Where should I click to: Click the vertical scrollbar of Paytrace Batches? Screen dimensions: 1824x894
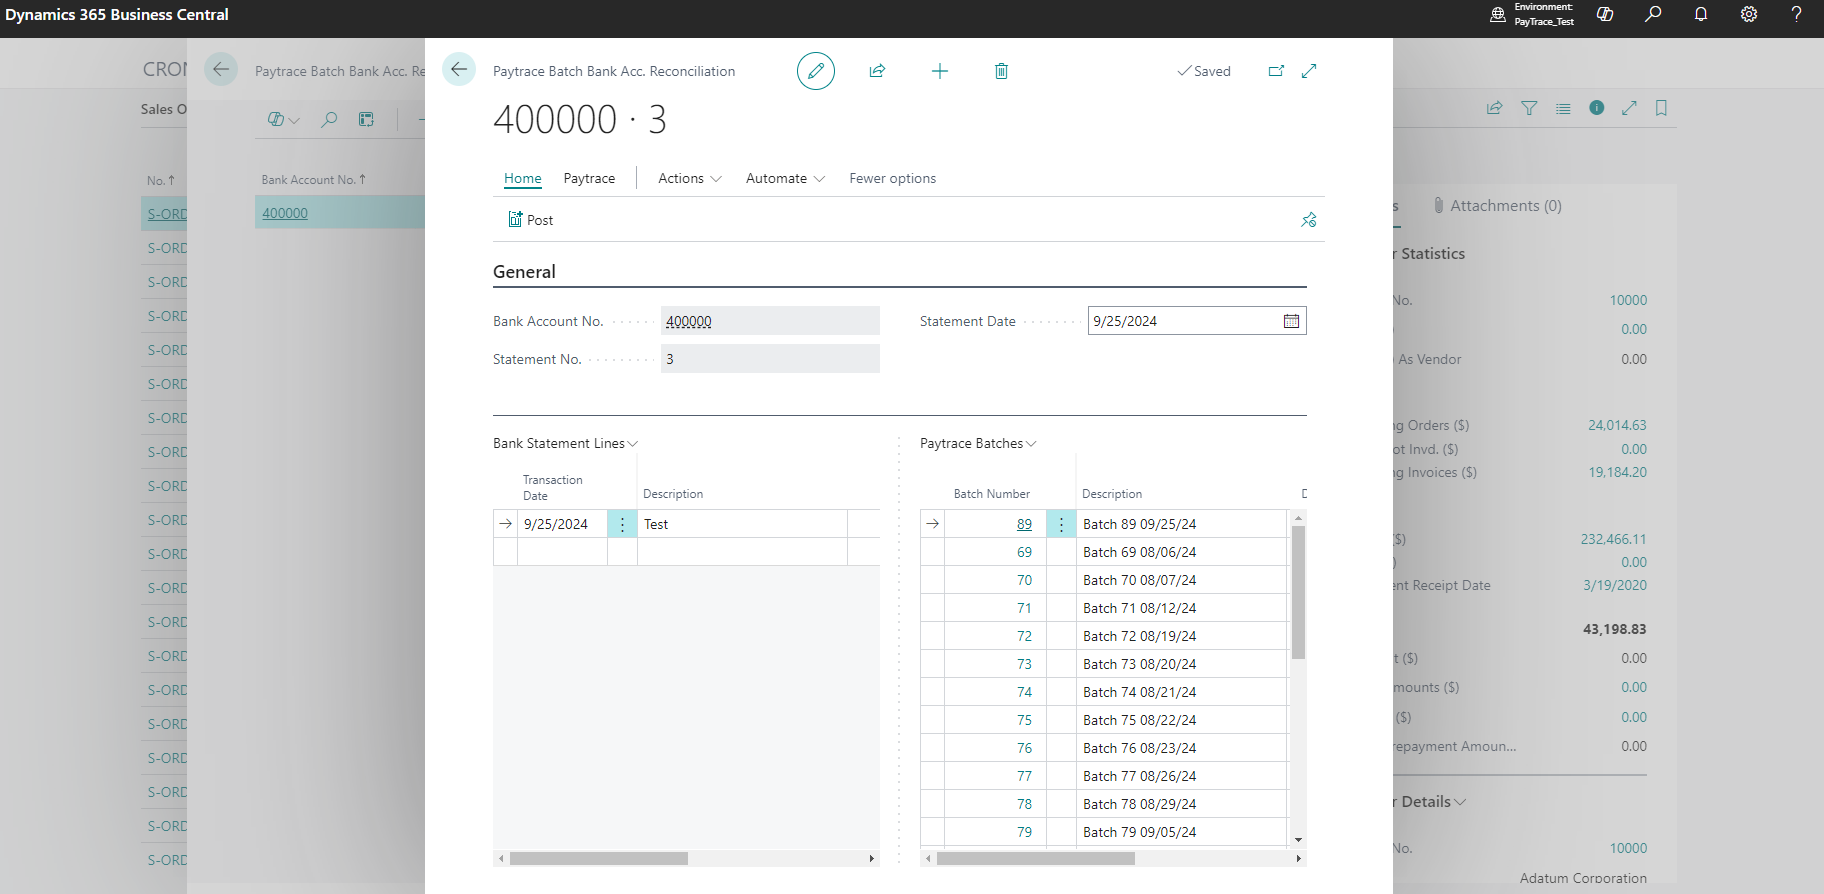click(1298, 592)
